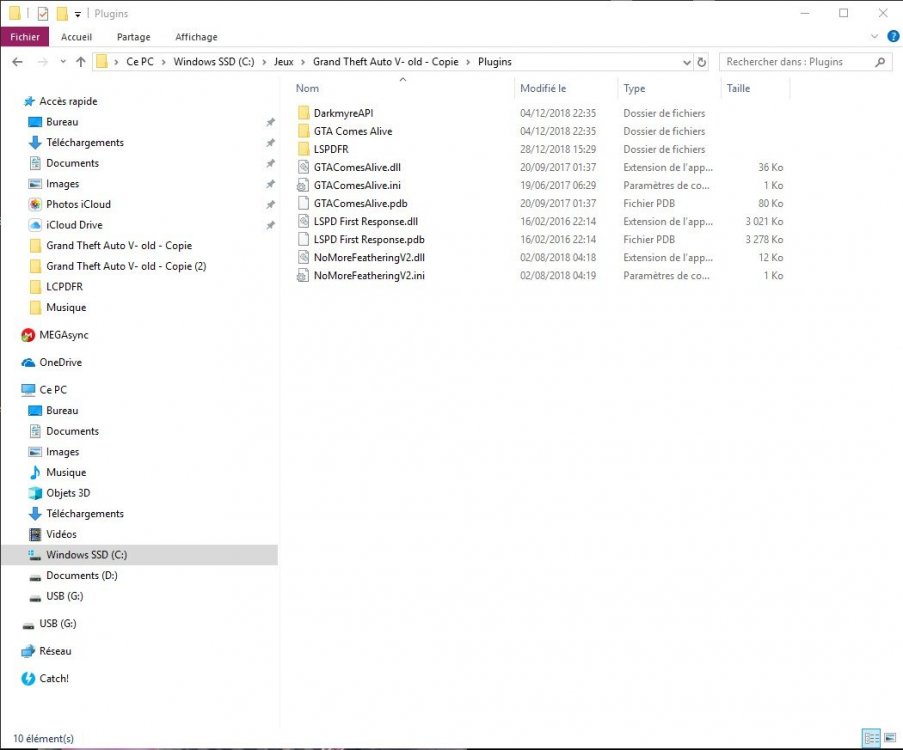Image resolution: width=903 pixels, height=750 pixels.
Task: Select LSPD First Response.dll file icon
Action: (x=303, y=221)
